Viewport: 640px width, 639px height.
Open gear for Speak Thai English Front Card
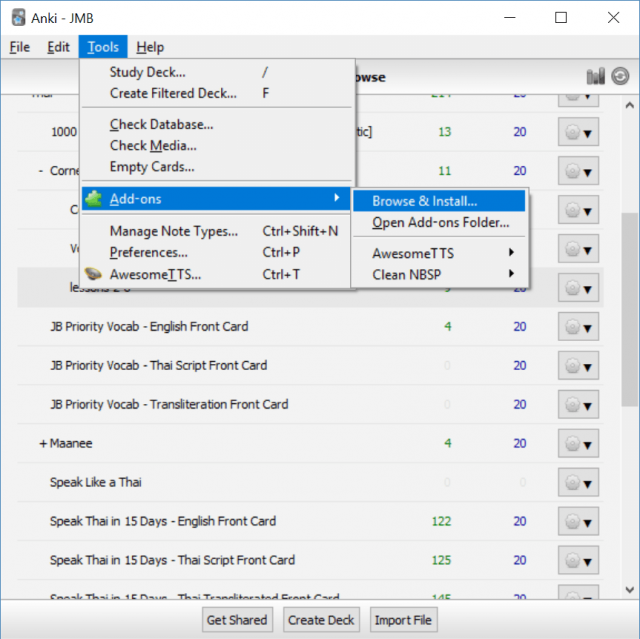(x=578, y=521)
